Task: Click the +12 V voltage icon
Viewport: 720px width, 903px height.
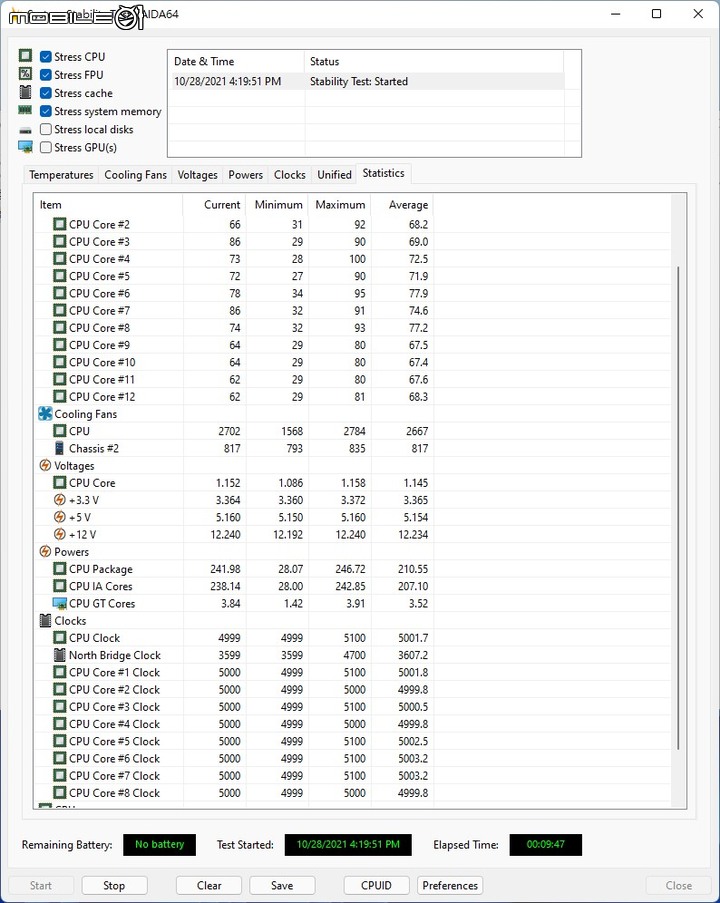Action: pyautogui.click(x=60, y=534)
